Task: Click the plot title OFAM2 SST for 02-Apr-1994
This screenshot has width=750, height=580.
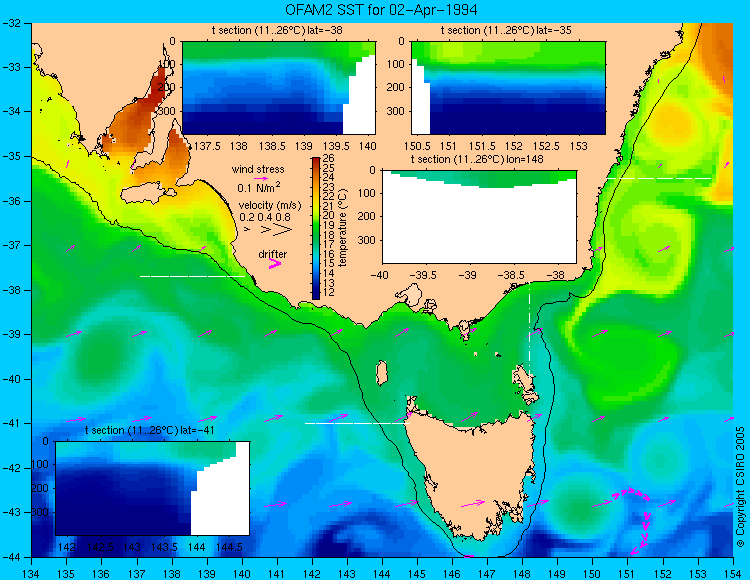Action: click(381, 10)
